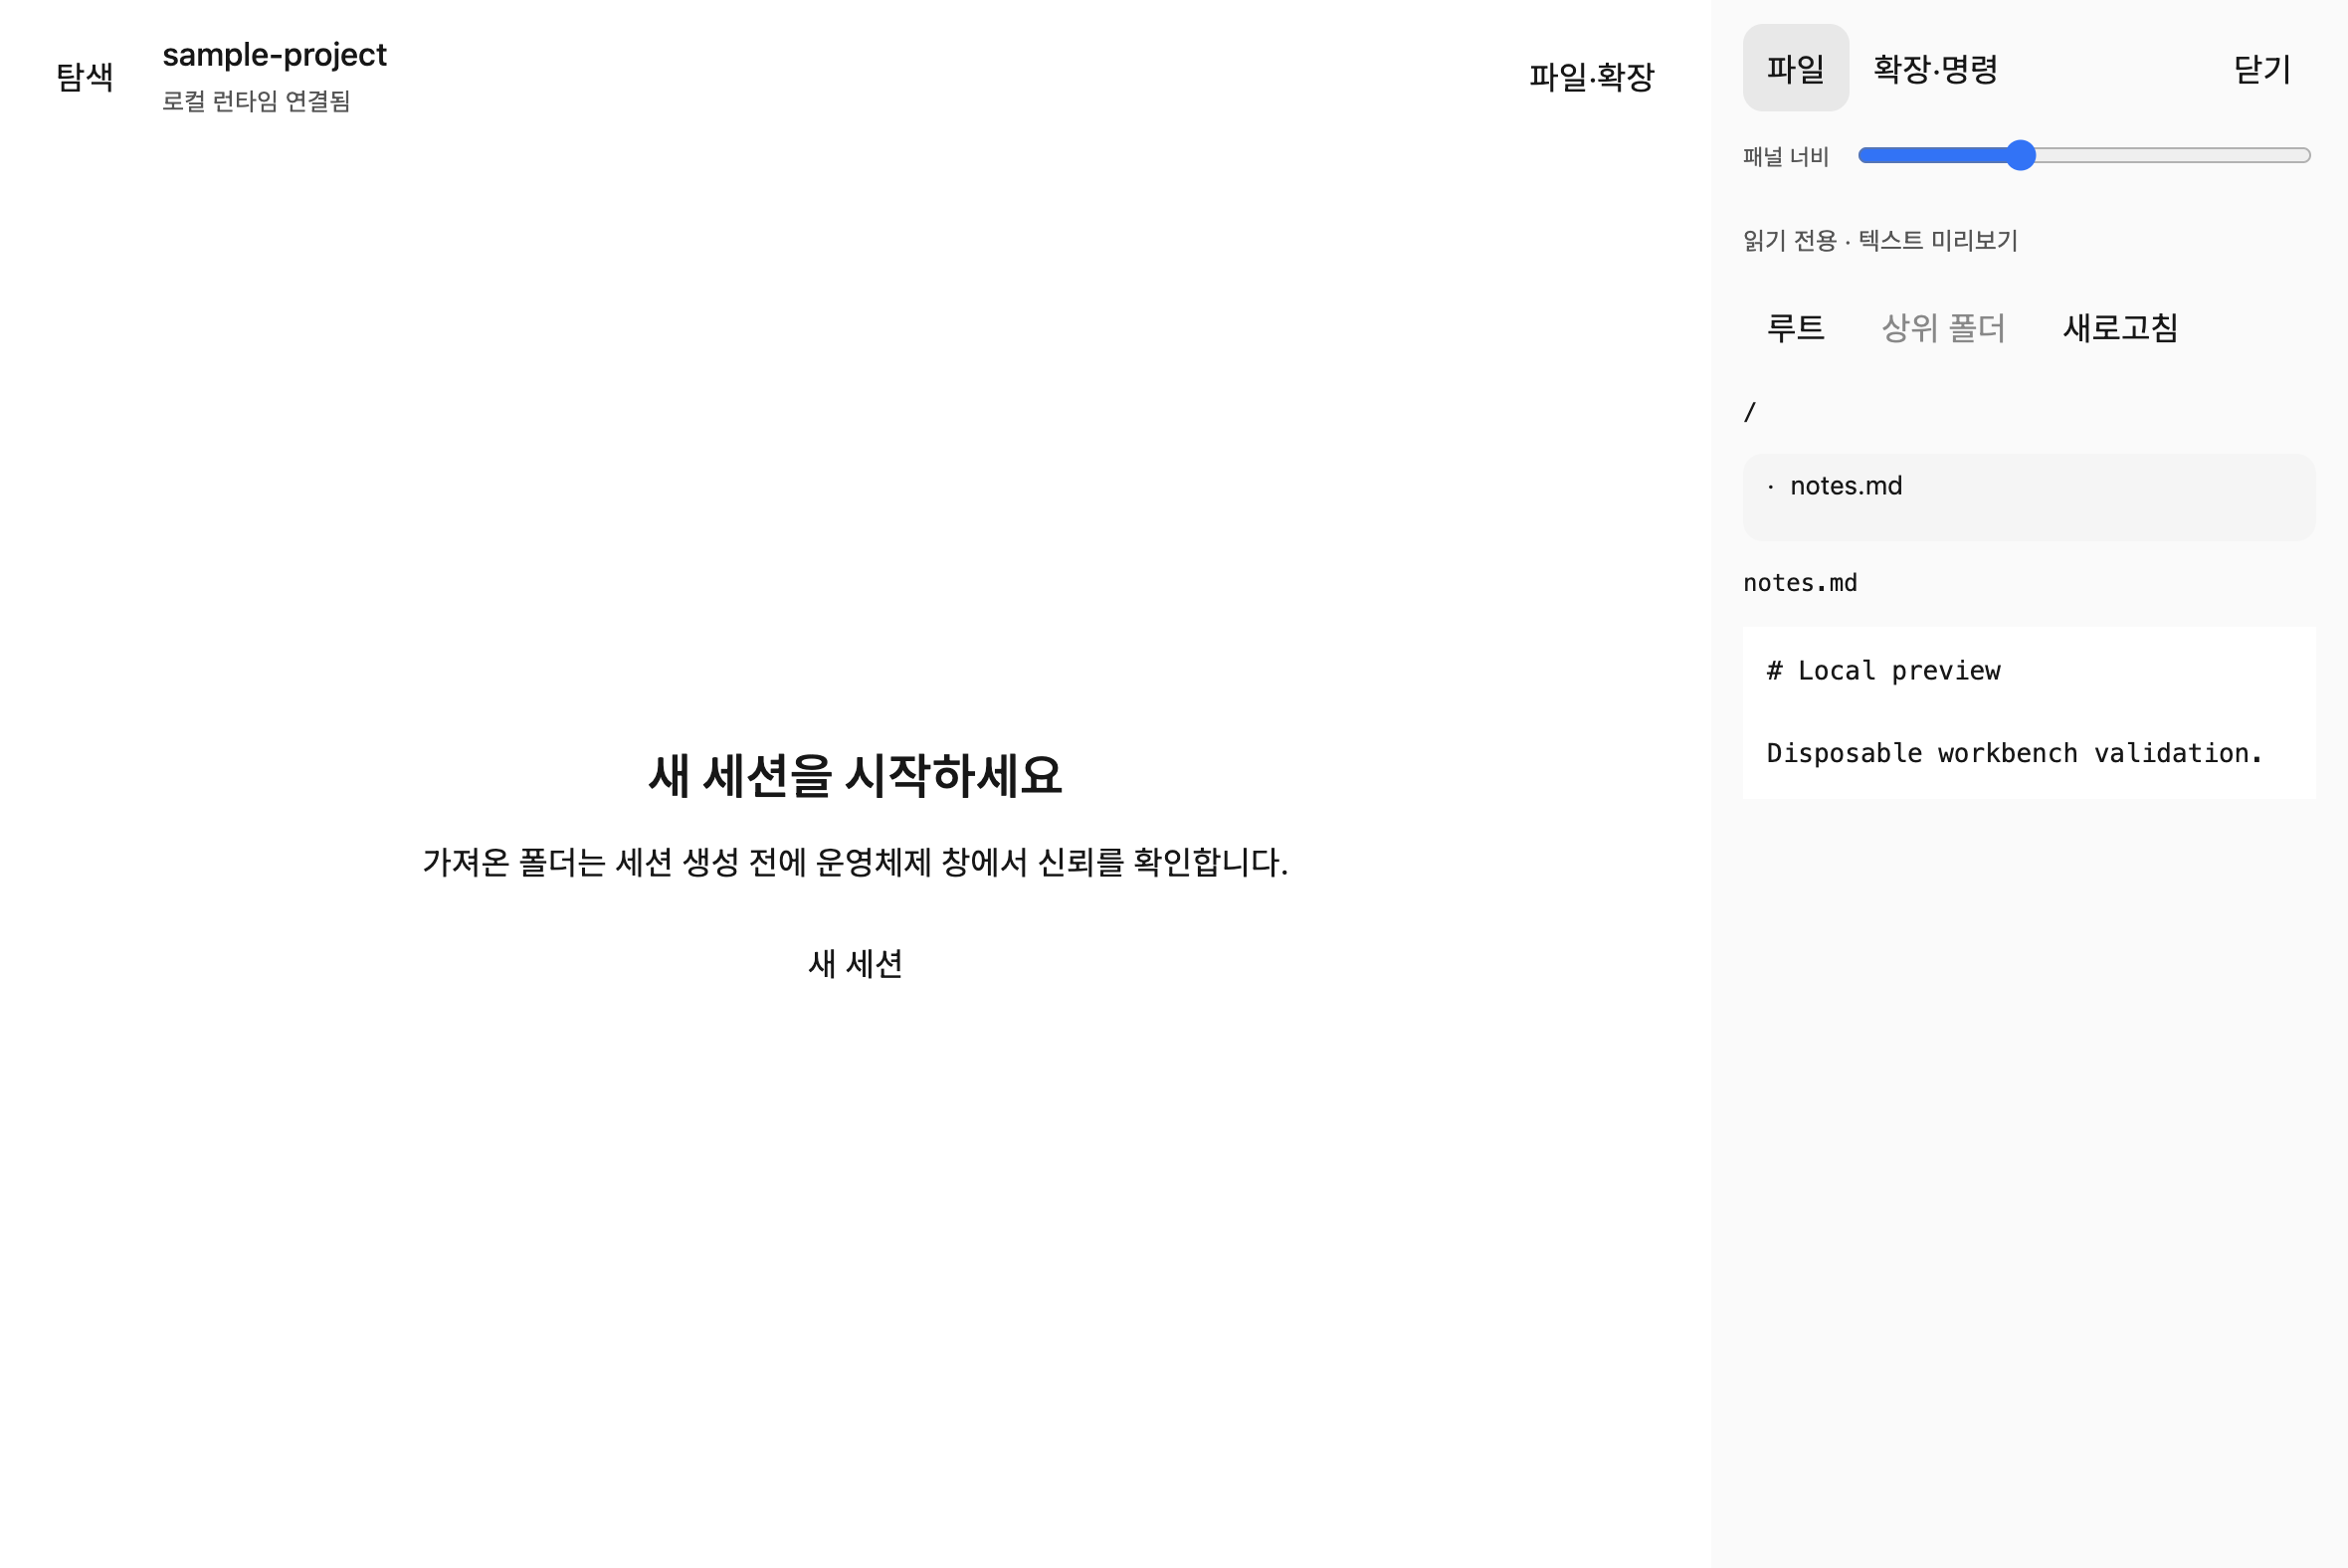Viewport: 2348px width, 1568px height.
Task: Click the sample-project title
Action: 274,54
